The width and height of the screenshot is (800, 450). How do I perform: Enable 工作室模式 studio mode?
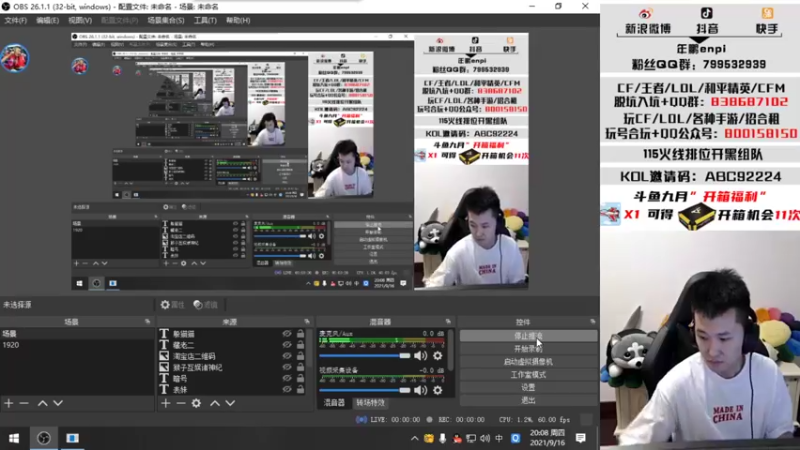point(528,374)
